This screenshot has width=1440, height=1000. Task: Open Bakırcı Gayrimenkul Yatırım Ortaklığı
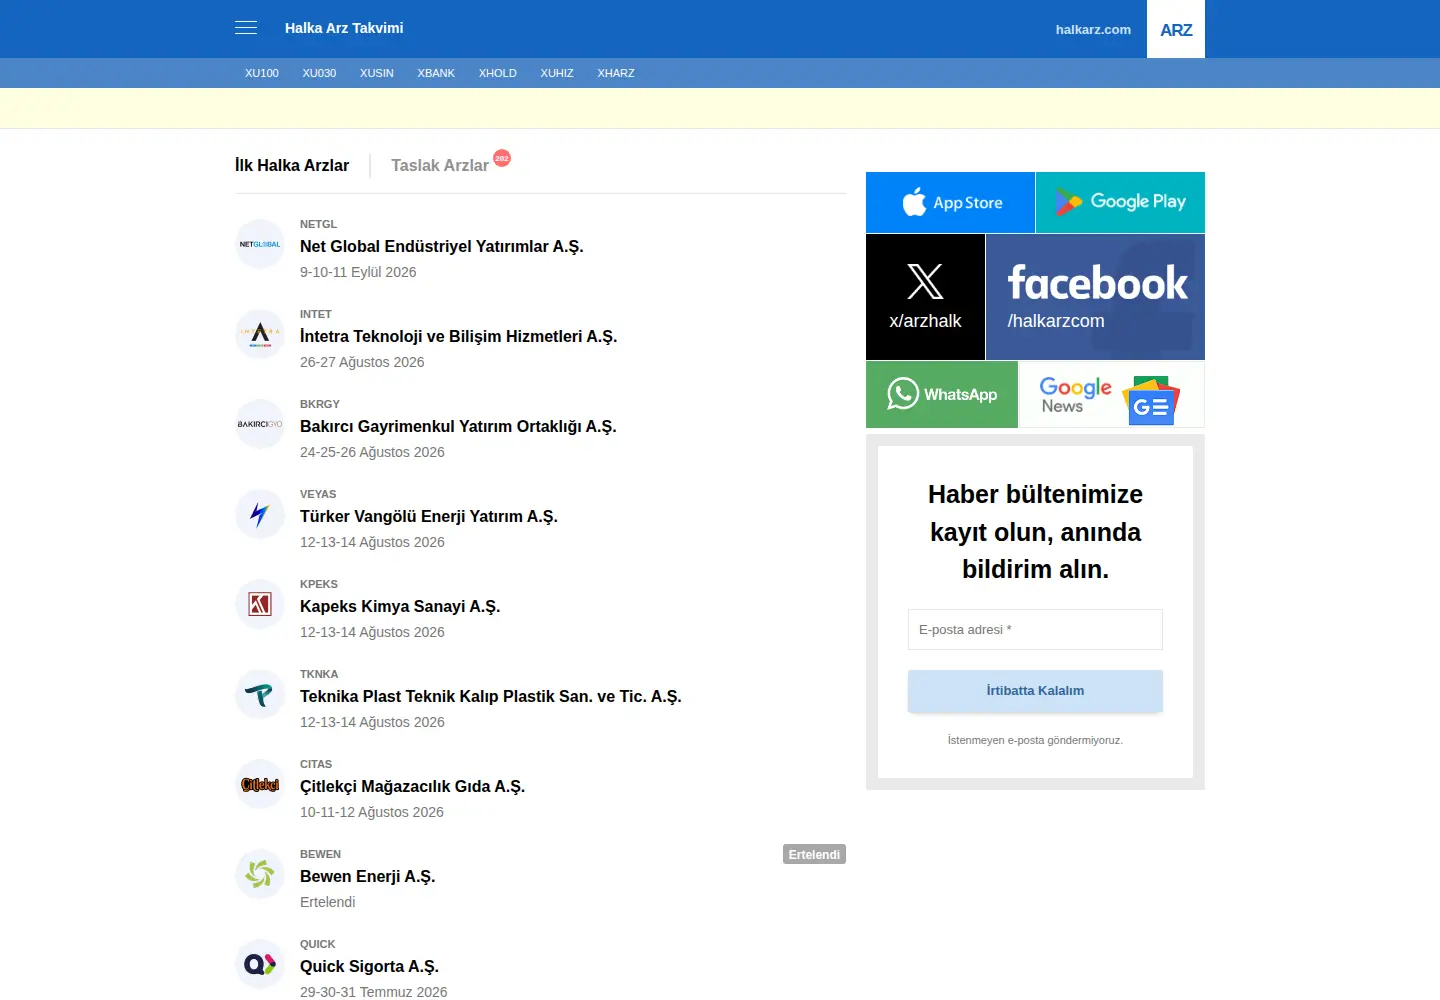click(x=458, y=426)
